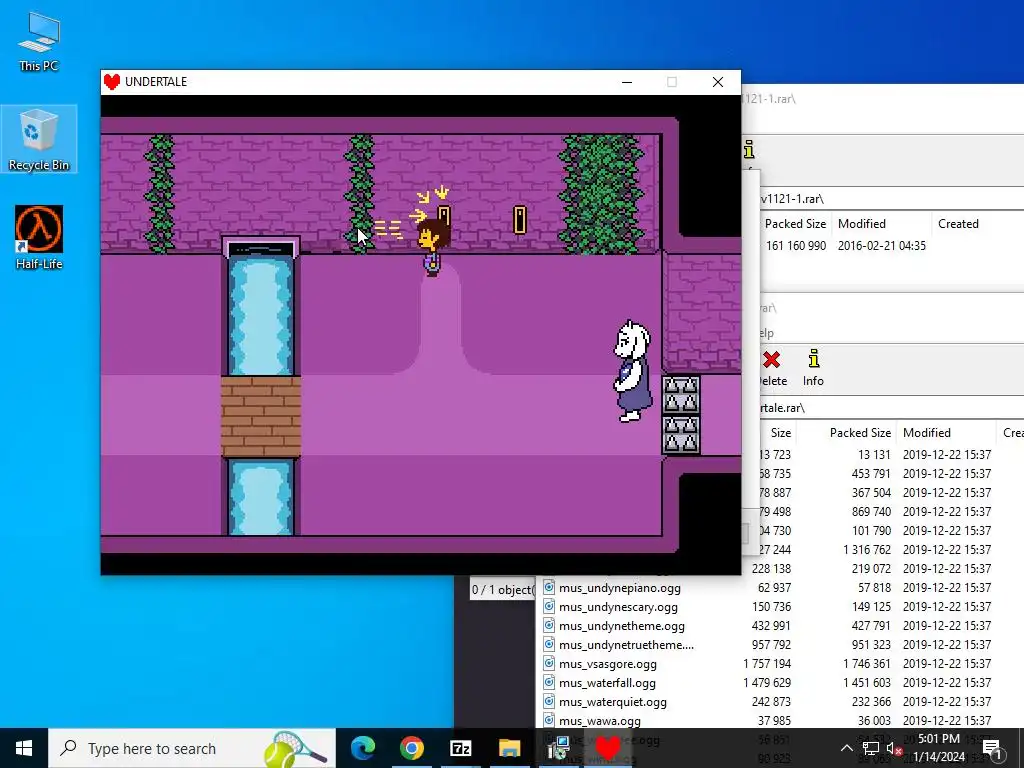Click the tennis racket icon in the search box
The width and height of the screenshot is (1024, 768).
click(x=294, y=749)
